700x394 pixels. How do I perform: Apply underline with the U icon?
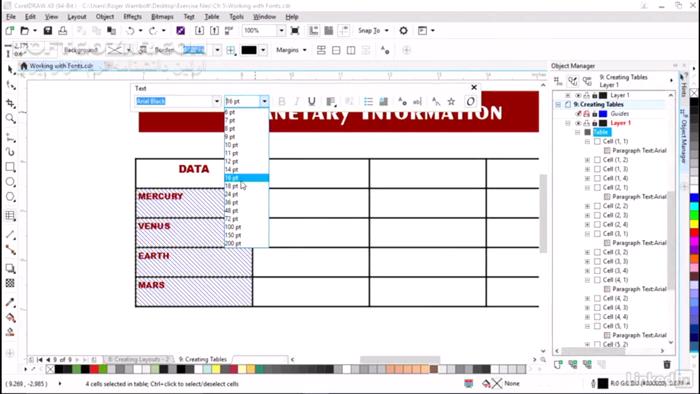(x=312, y=101)
